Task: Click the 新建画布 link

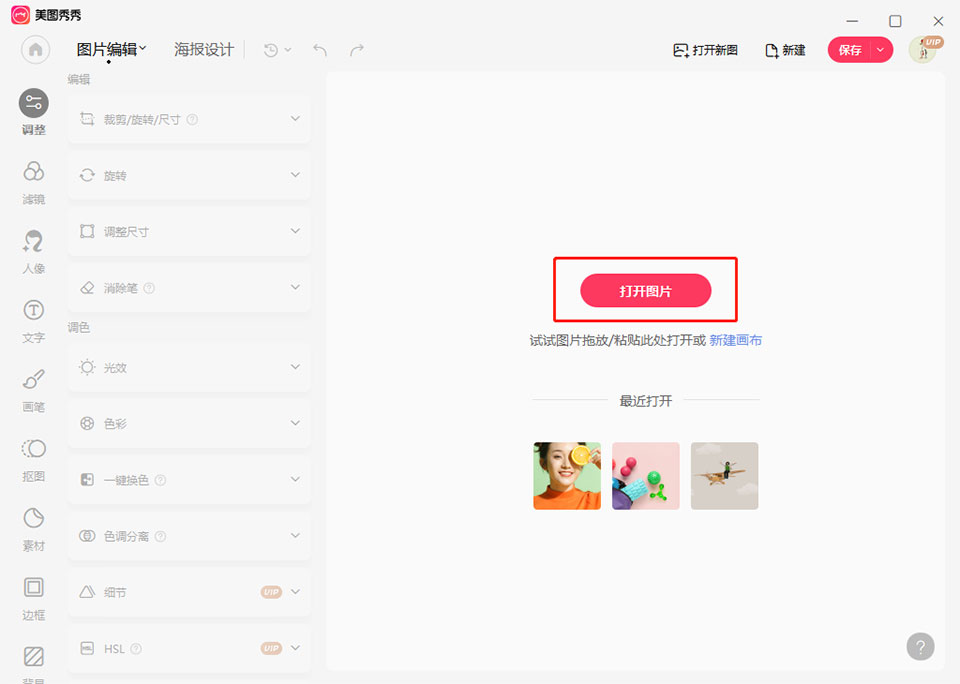Action: 735,340
